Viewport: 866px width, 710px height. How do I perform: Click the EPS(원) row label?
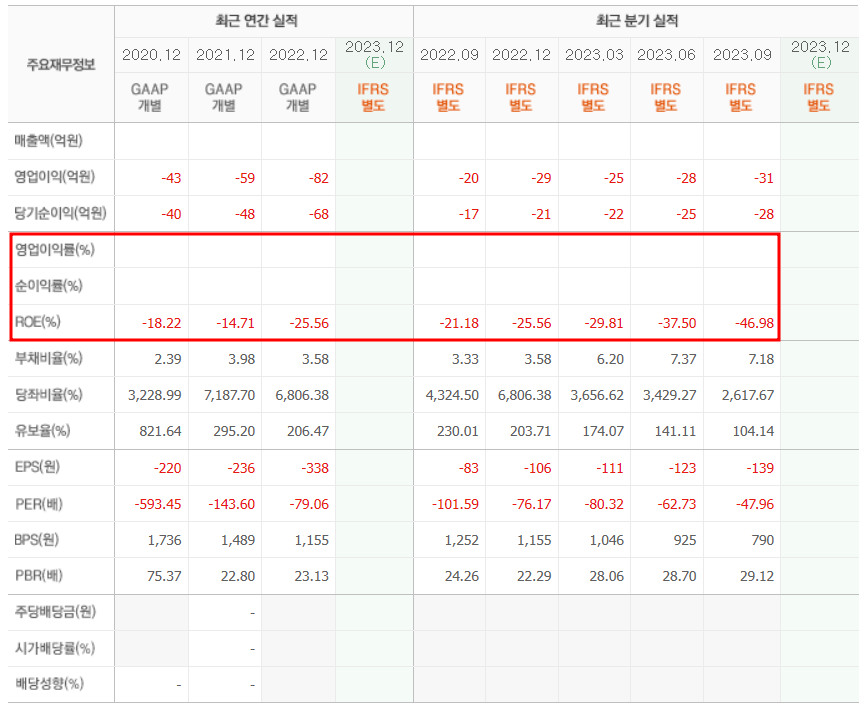tap(37, 467)
